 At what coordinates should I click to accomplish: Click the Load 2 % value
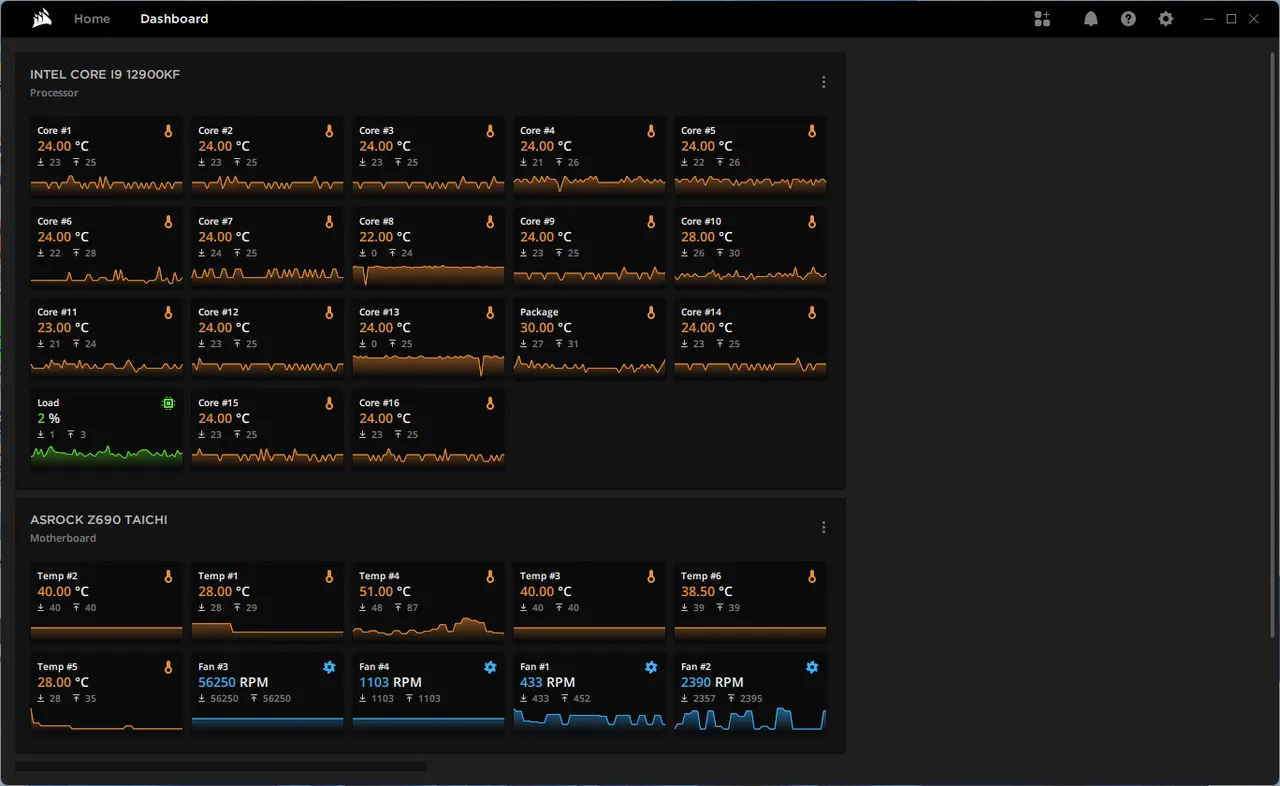[49, 419]
